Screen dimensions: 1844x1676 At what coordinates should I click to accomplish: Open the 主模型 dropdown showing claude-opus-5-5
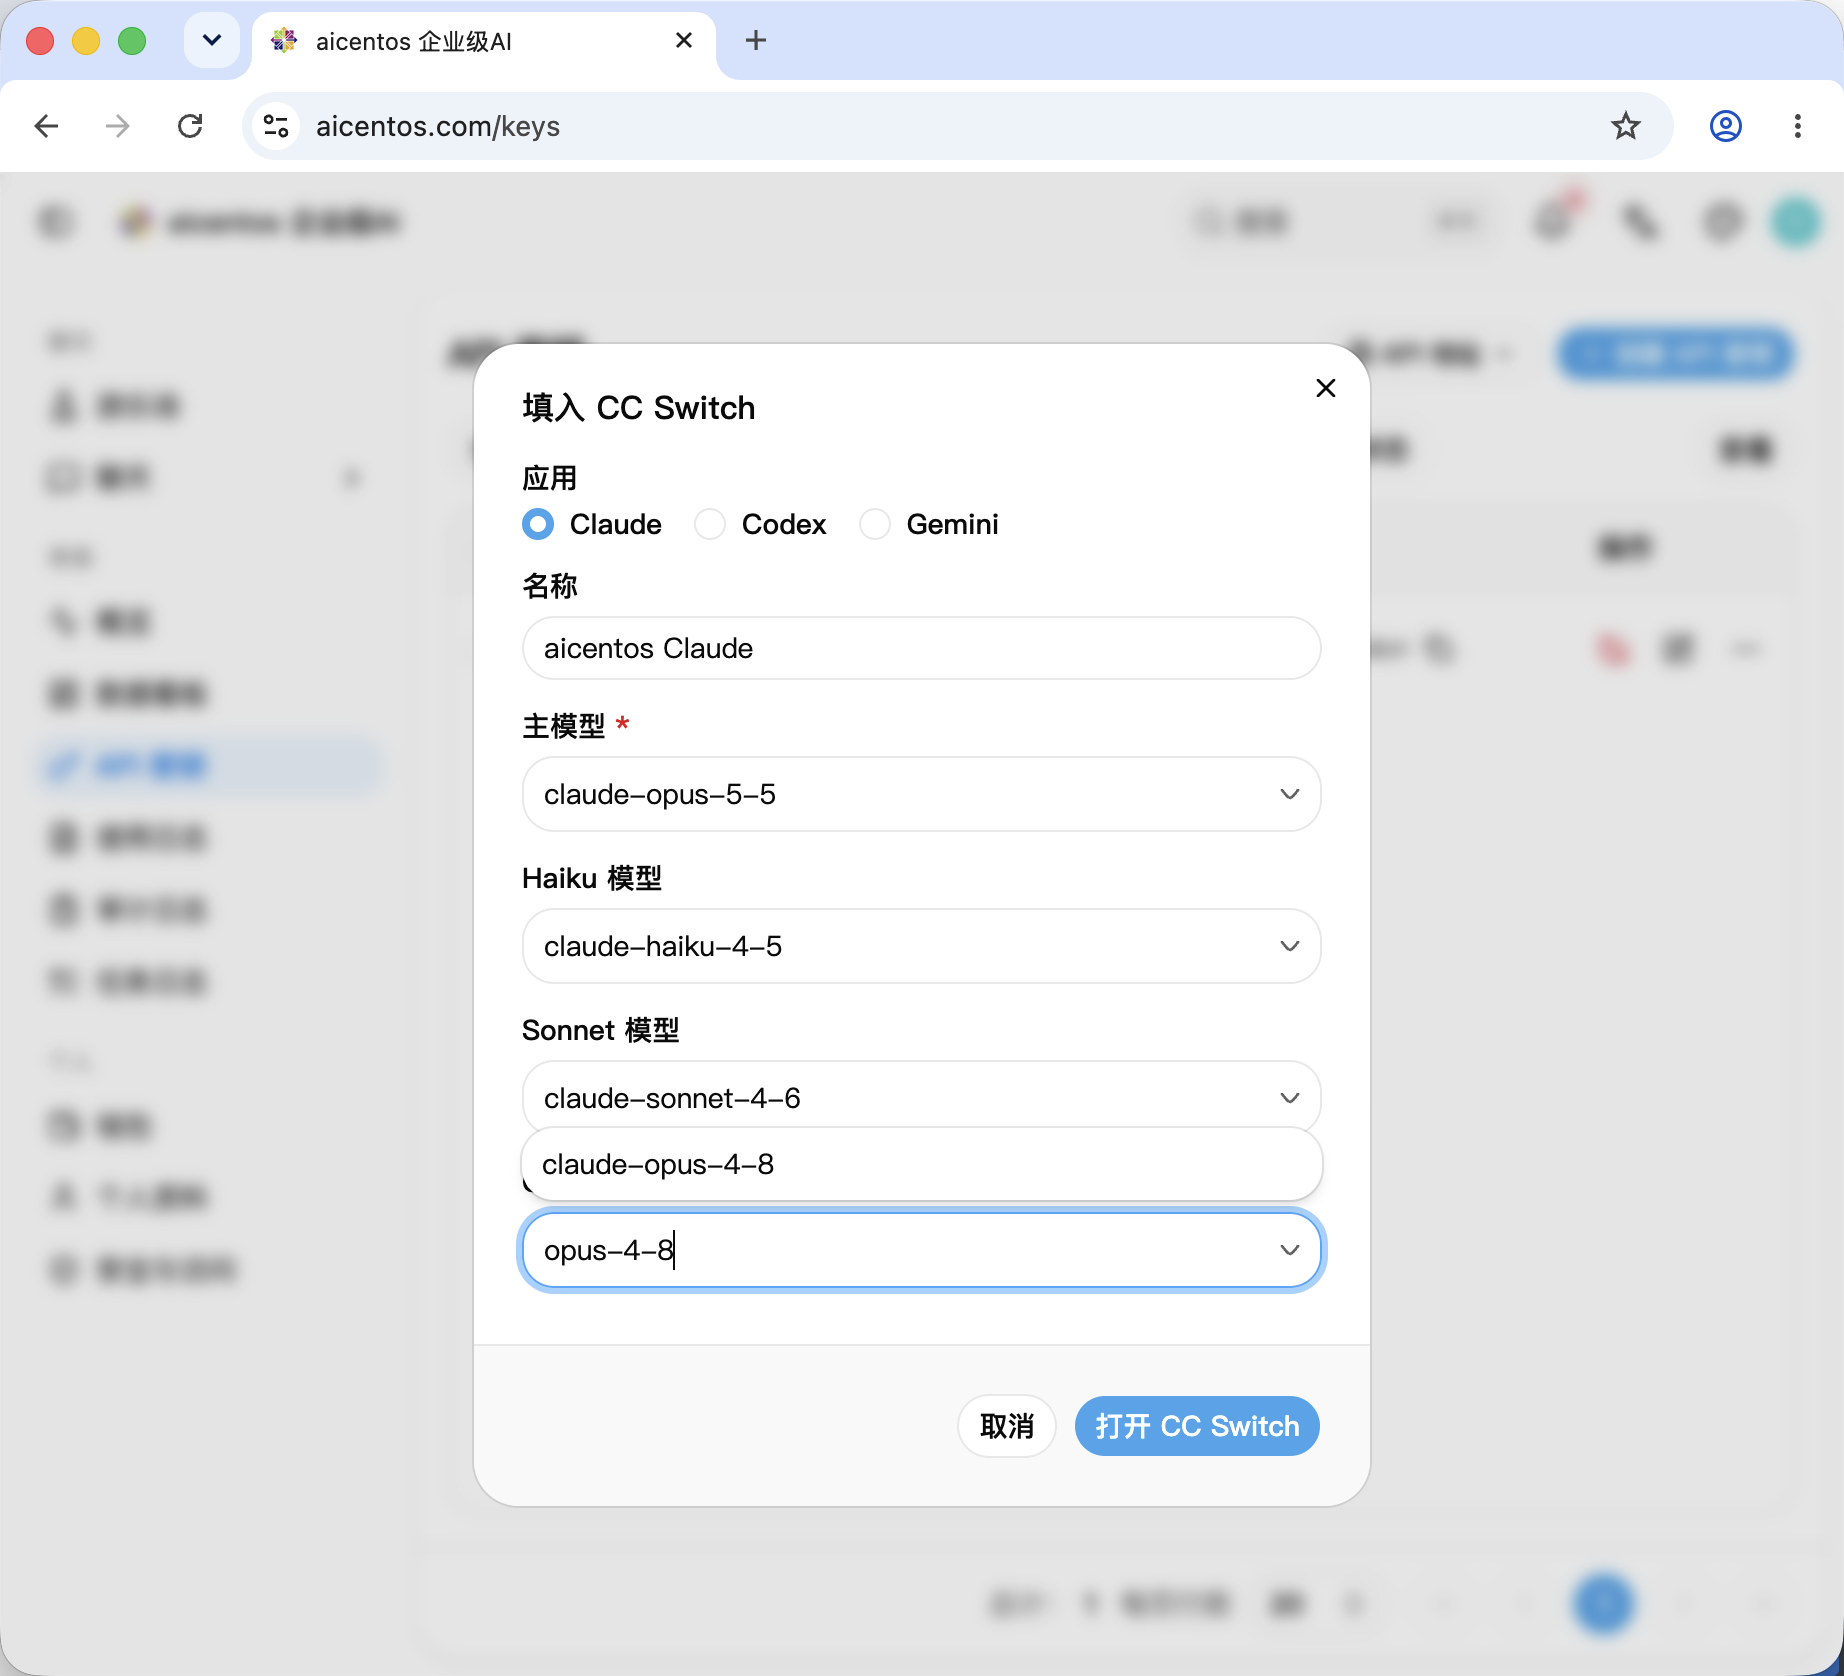click(921, 794)
